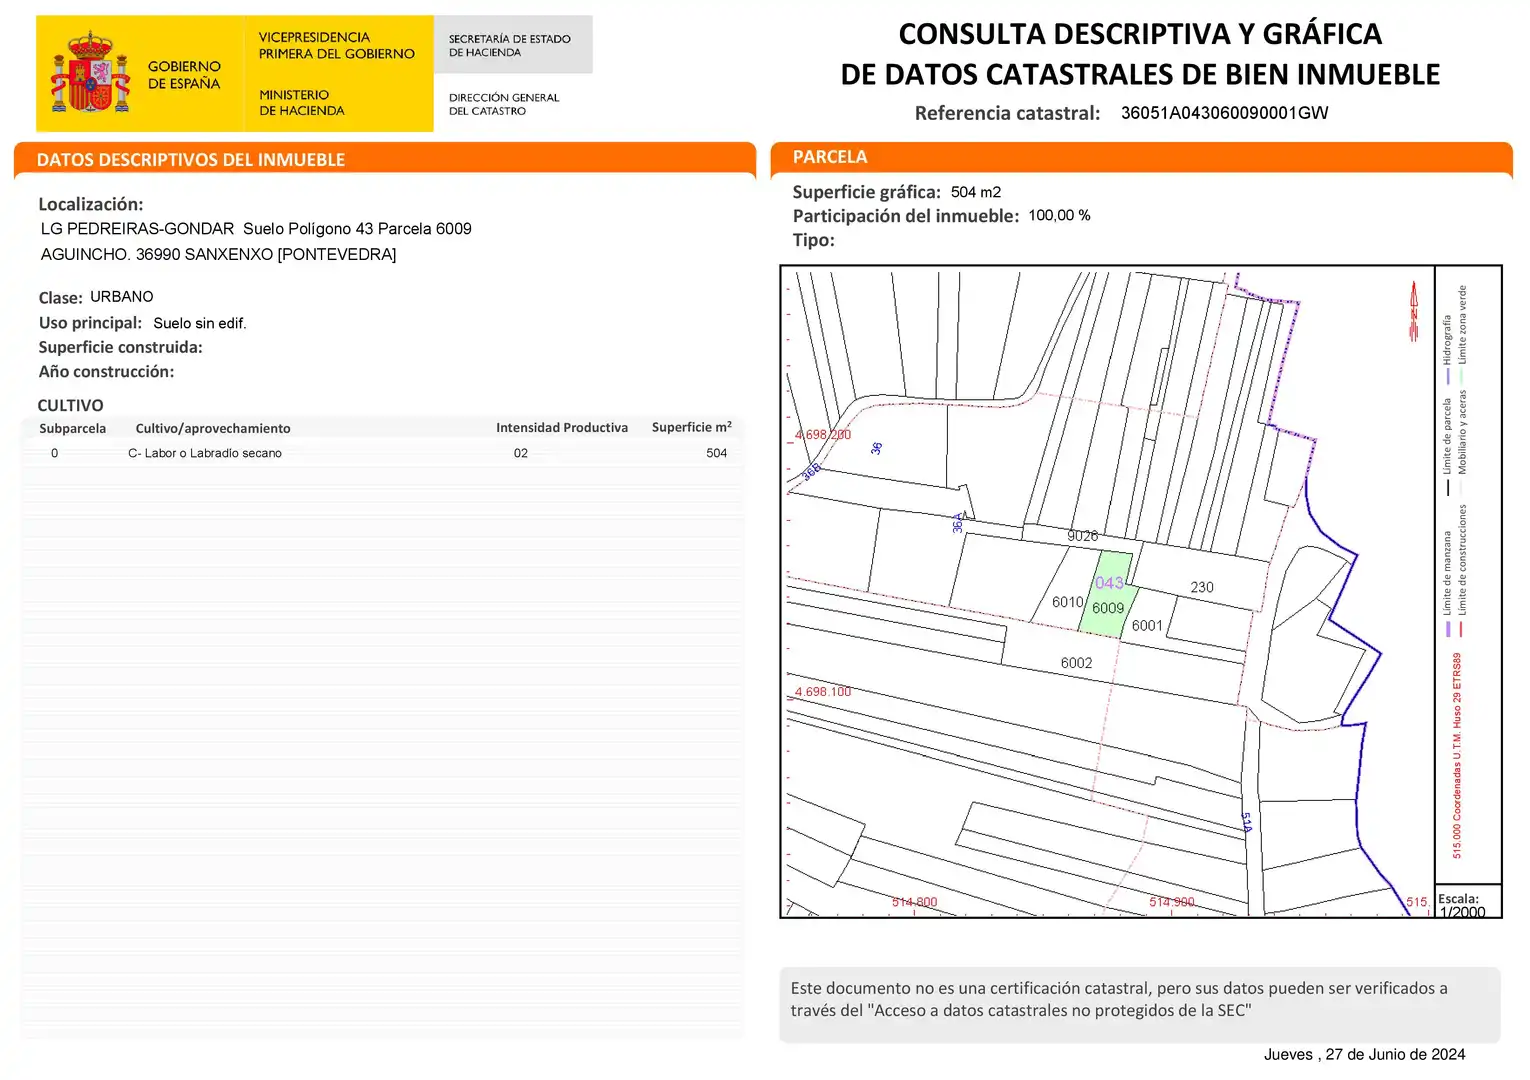Click the 'Cultivo/aprovechamiento' column header

213,428
